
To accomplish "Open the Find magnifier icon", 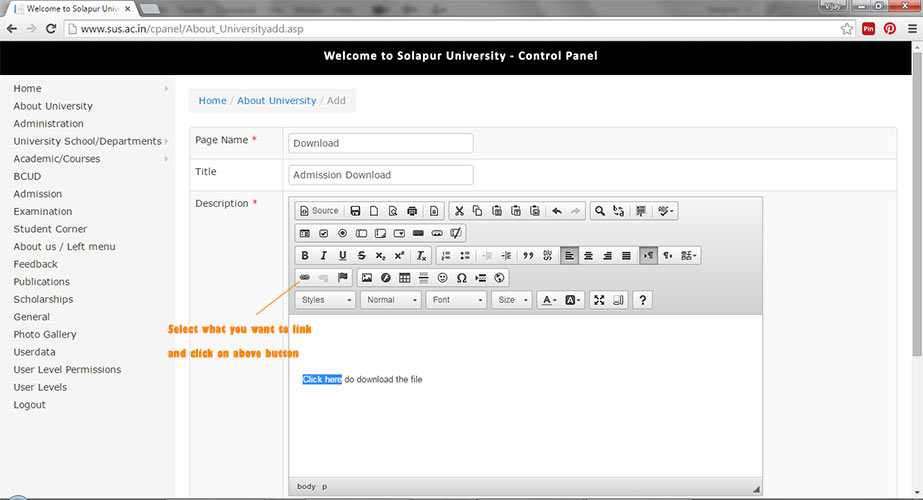I will pyautogui.click(x=599, y=211).
